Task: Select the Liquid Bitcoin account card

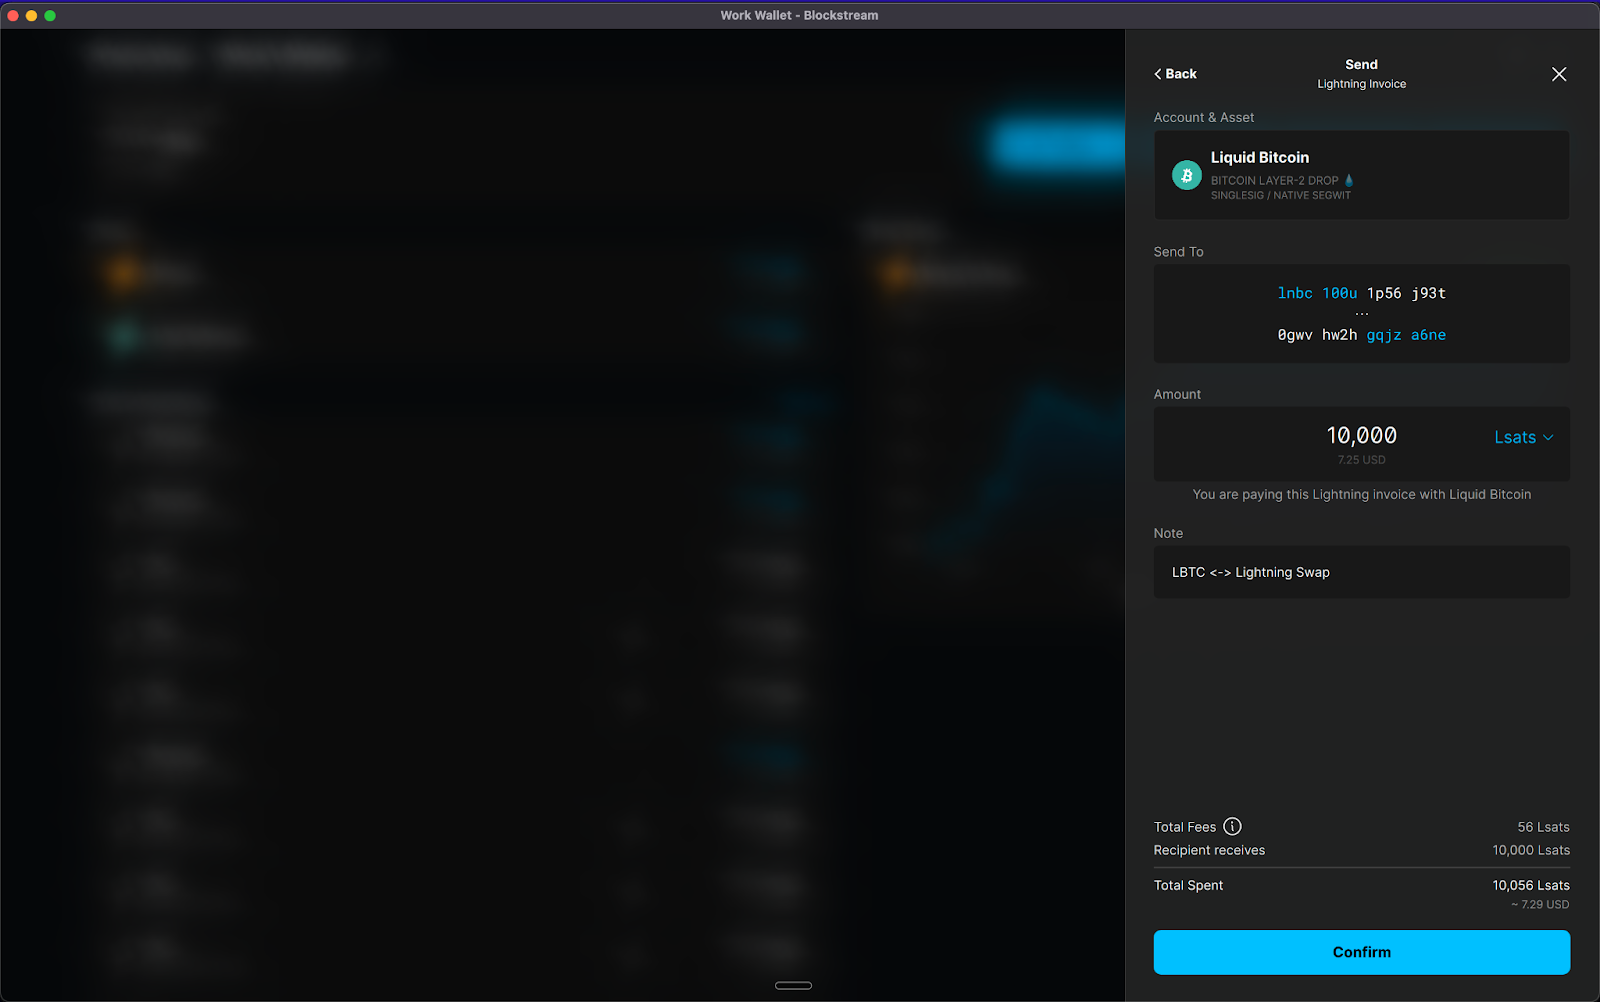Action: coord(1361,175)
